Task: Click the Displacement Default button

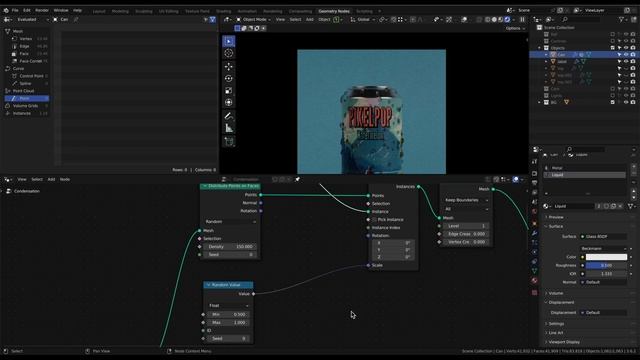Action: (604, 312)
